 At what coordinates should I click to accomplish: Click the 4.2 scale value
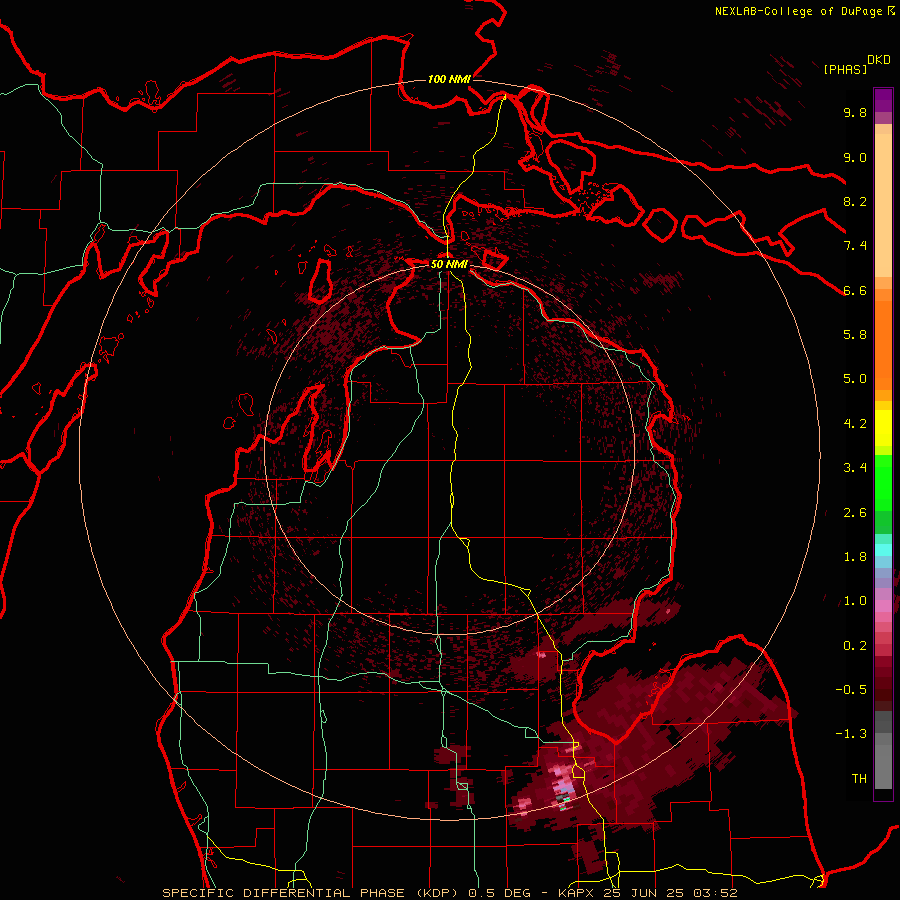pos(855,424)
